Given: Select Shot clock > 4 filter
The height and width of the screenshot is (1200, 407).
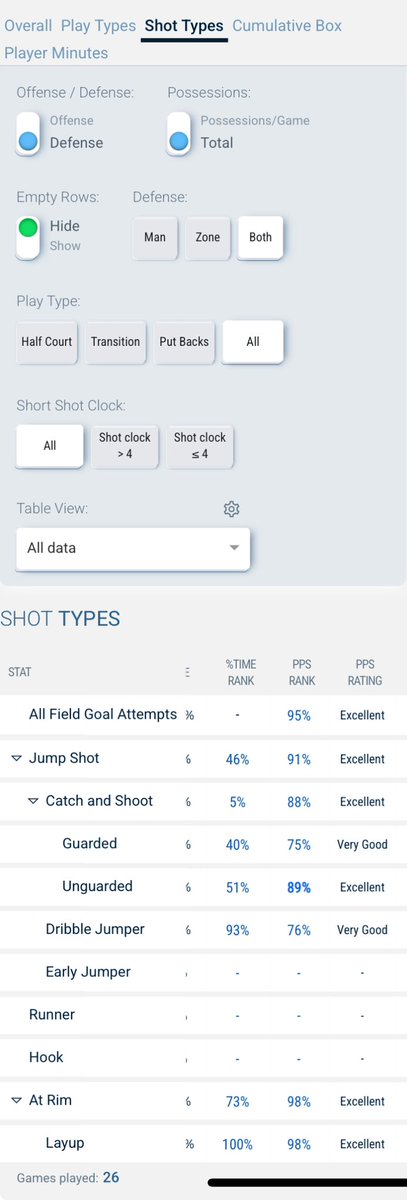Looking at the screenshot, I should 125,446.
